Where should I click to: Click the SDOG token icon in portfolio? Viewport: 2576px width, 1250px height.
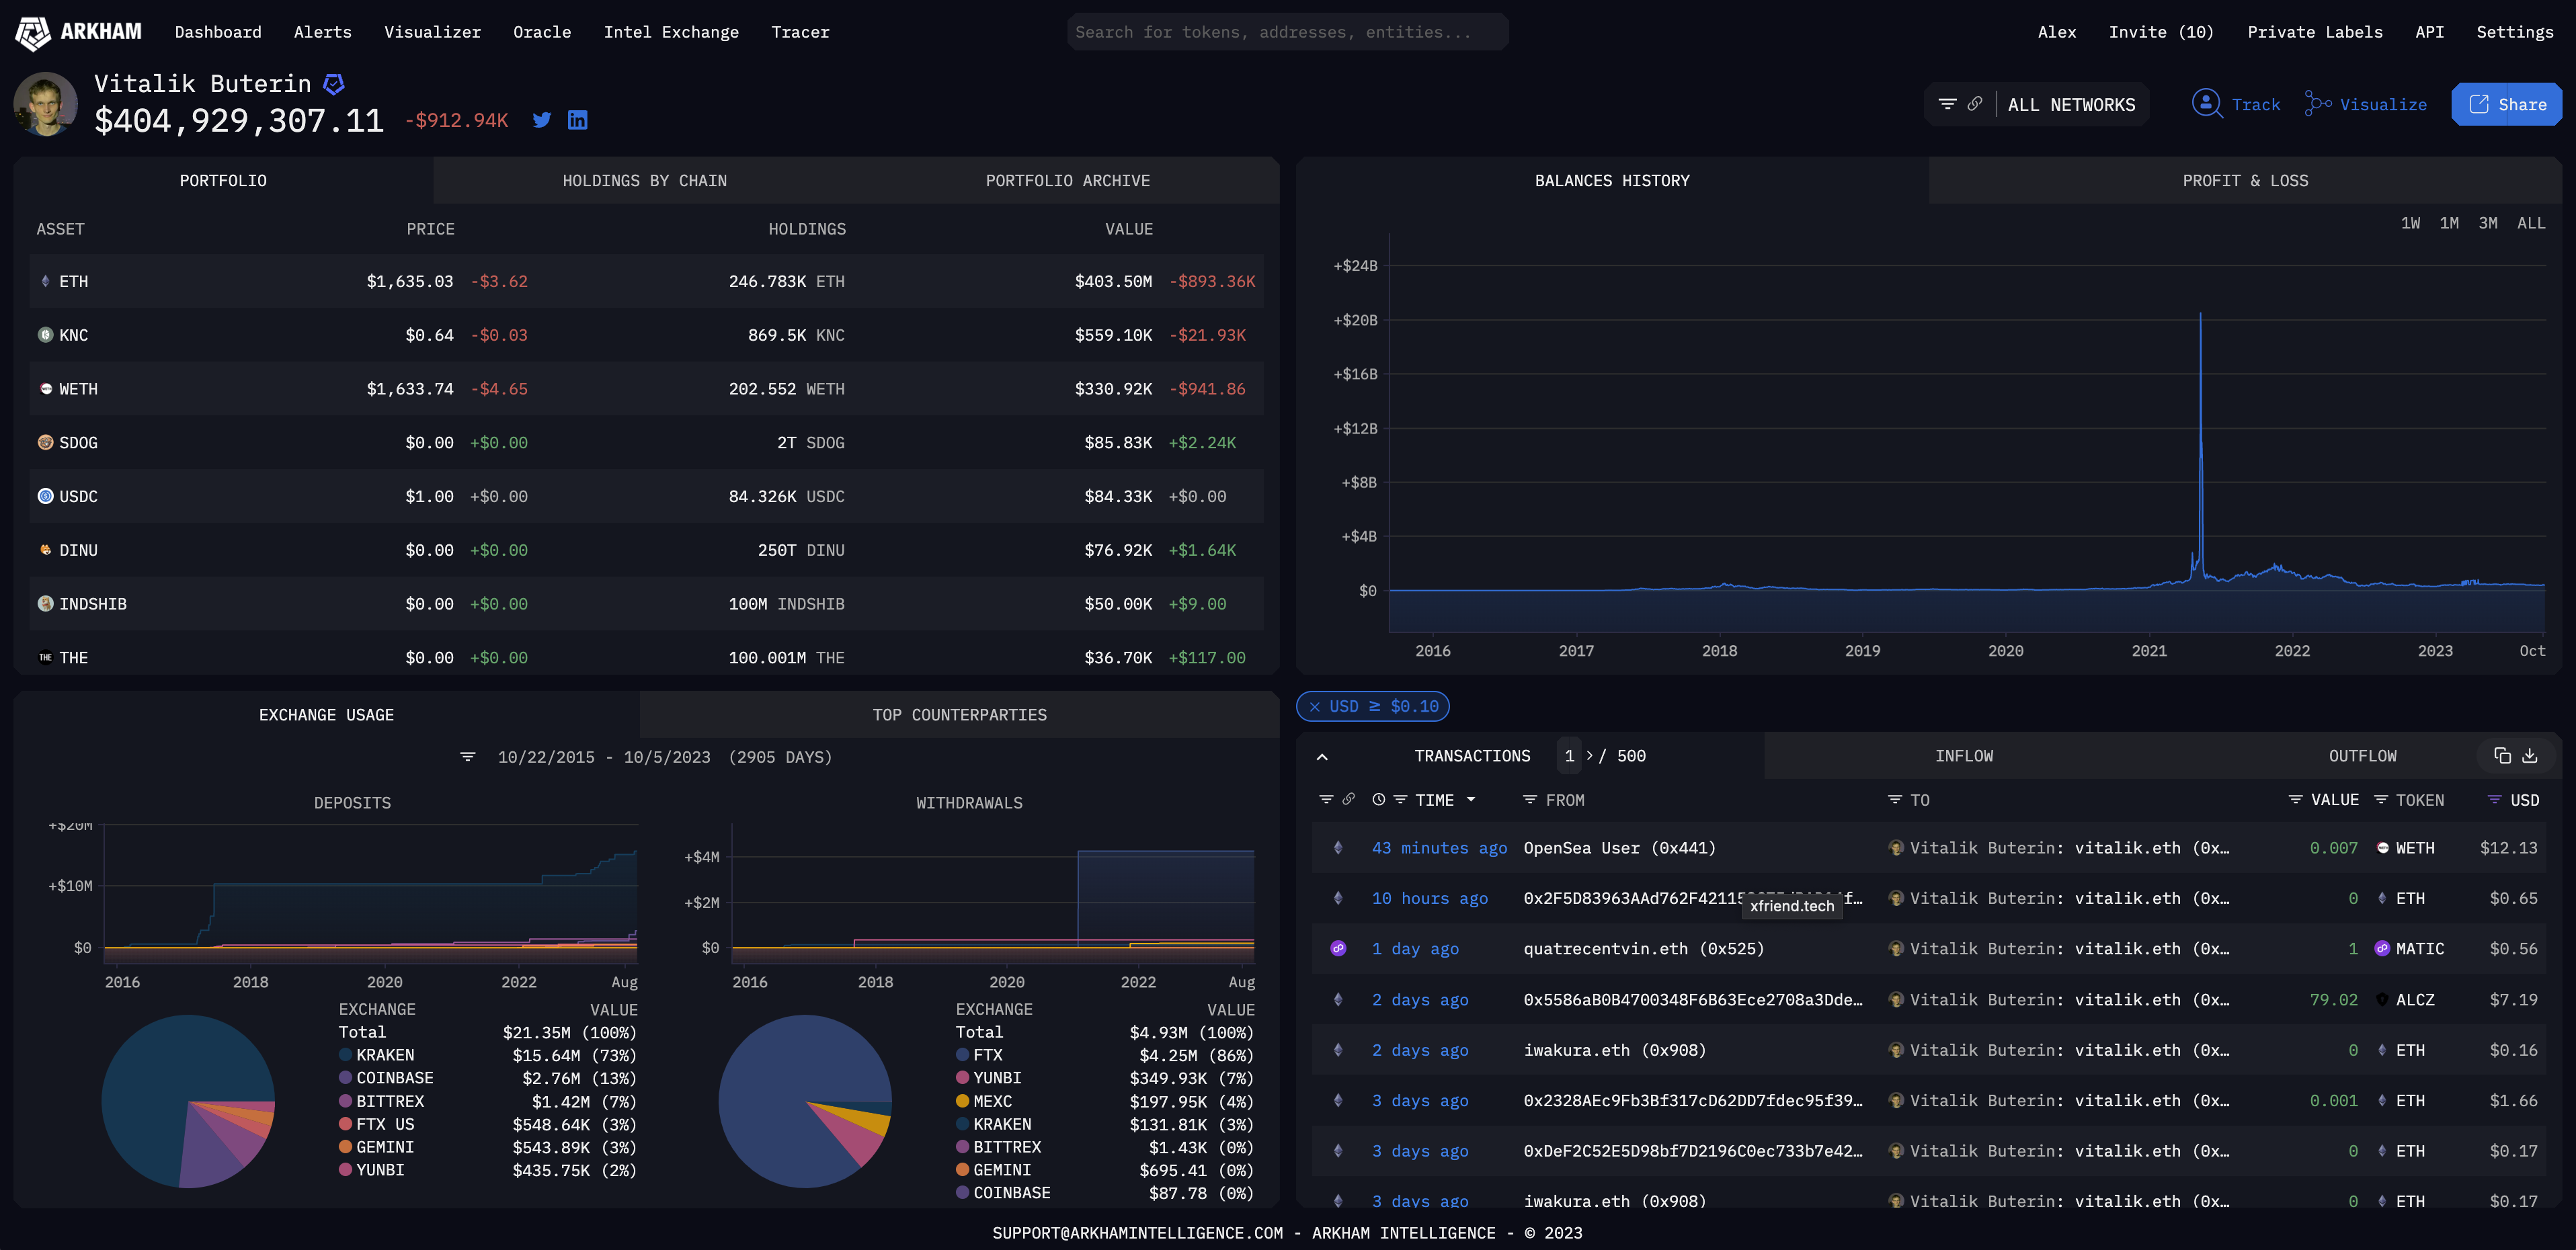click(45, 442)
